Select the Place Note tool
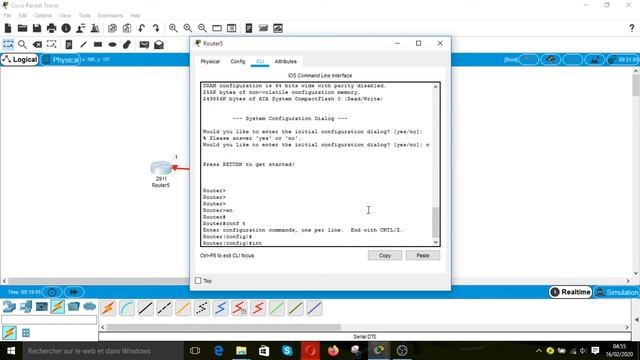Screen dimensions: 640x360 coord(69,44)
